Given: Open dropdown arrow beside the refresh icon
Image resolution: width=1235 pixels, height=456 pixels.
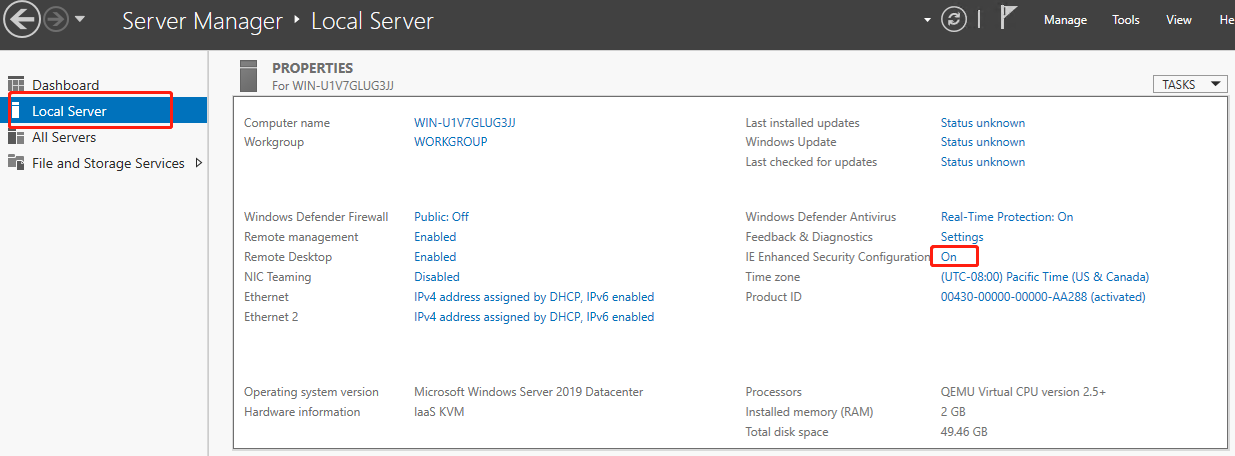Looking at the screenshot, I should click(928, 19).
